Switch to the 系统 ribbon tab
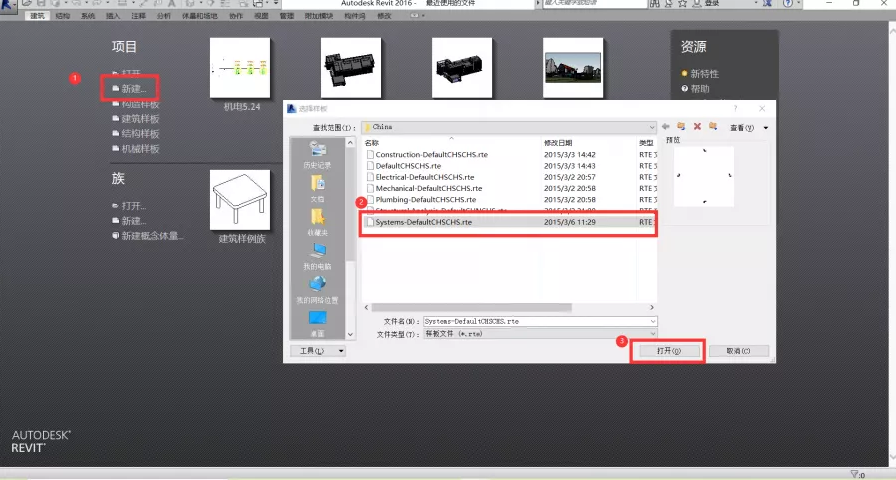 (88, 16)
